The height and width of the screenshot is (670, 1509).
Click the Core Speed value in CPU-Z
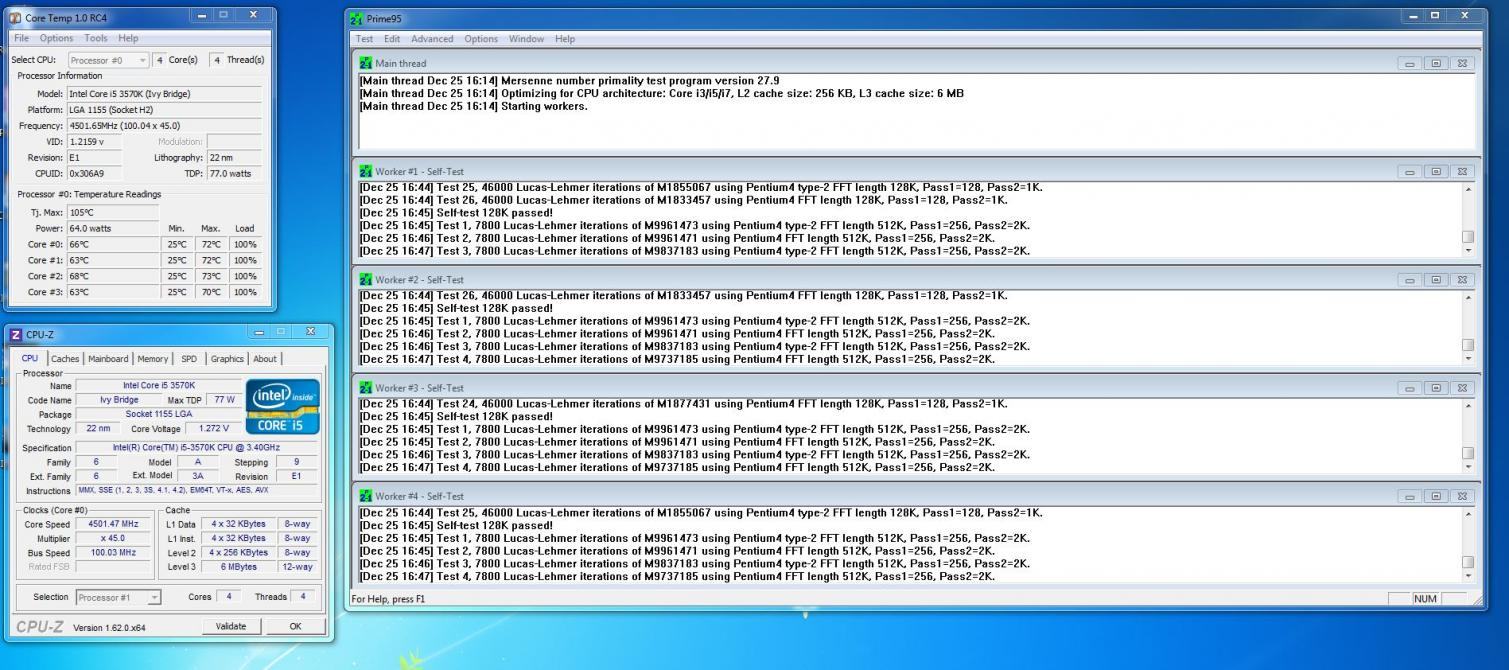112,524
